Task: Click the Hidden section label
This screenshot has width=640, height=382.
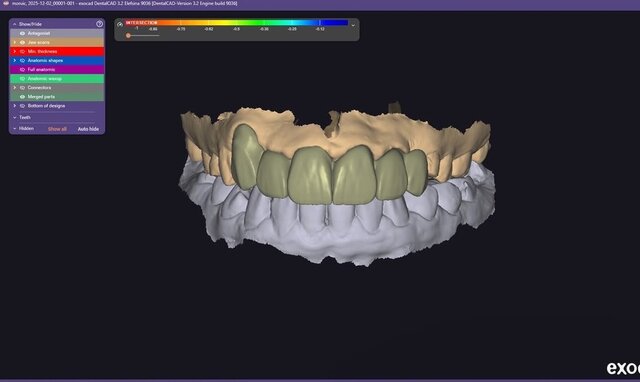Action: pyautogui.click(x=26, y=129)
